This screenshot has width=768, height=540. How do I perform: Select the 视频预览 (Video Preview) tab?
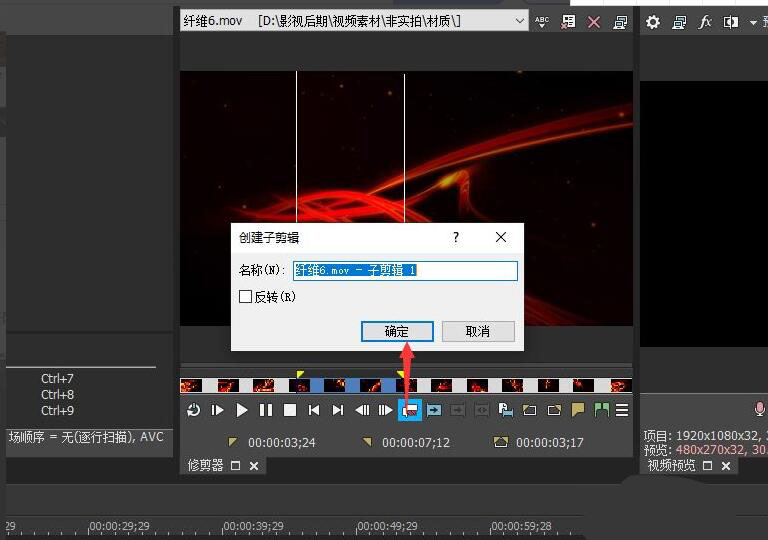(x=672, y=465)
